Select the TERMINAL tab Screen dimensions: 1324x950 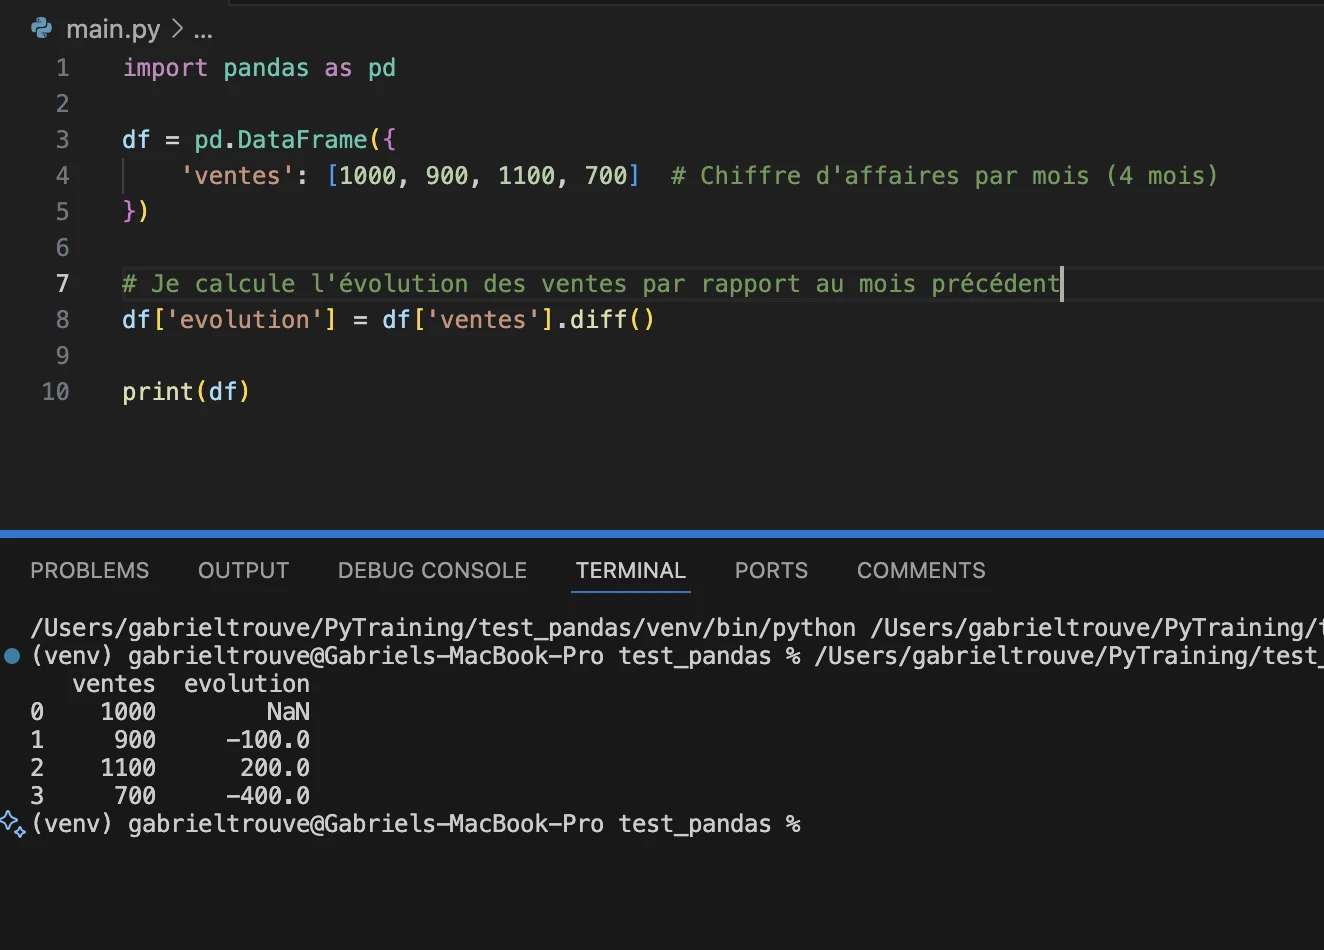coord(630,570)
